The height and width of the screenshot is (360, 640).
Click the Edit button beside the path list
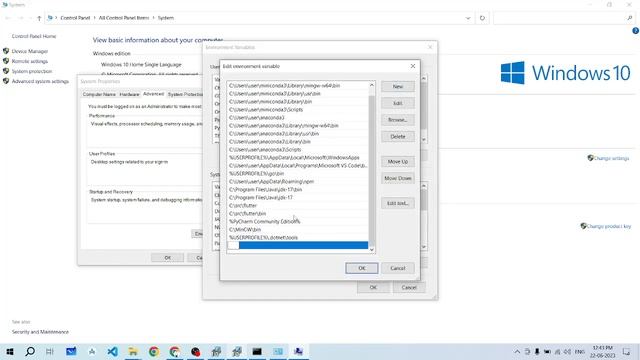coord(398,103)
